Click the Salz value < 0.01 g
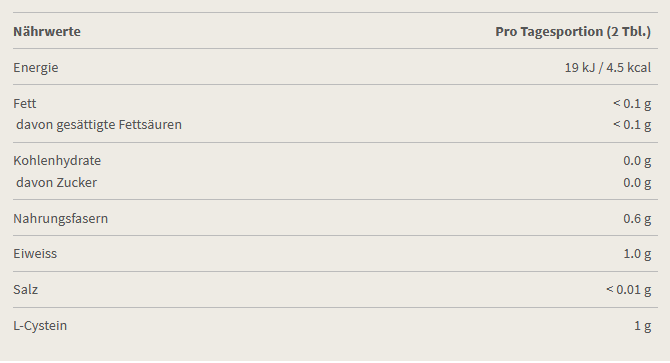Image resolution: width=670 pixels, height=363 pixels. [629, 290]
